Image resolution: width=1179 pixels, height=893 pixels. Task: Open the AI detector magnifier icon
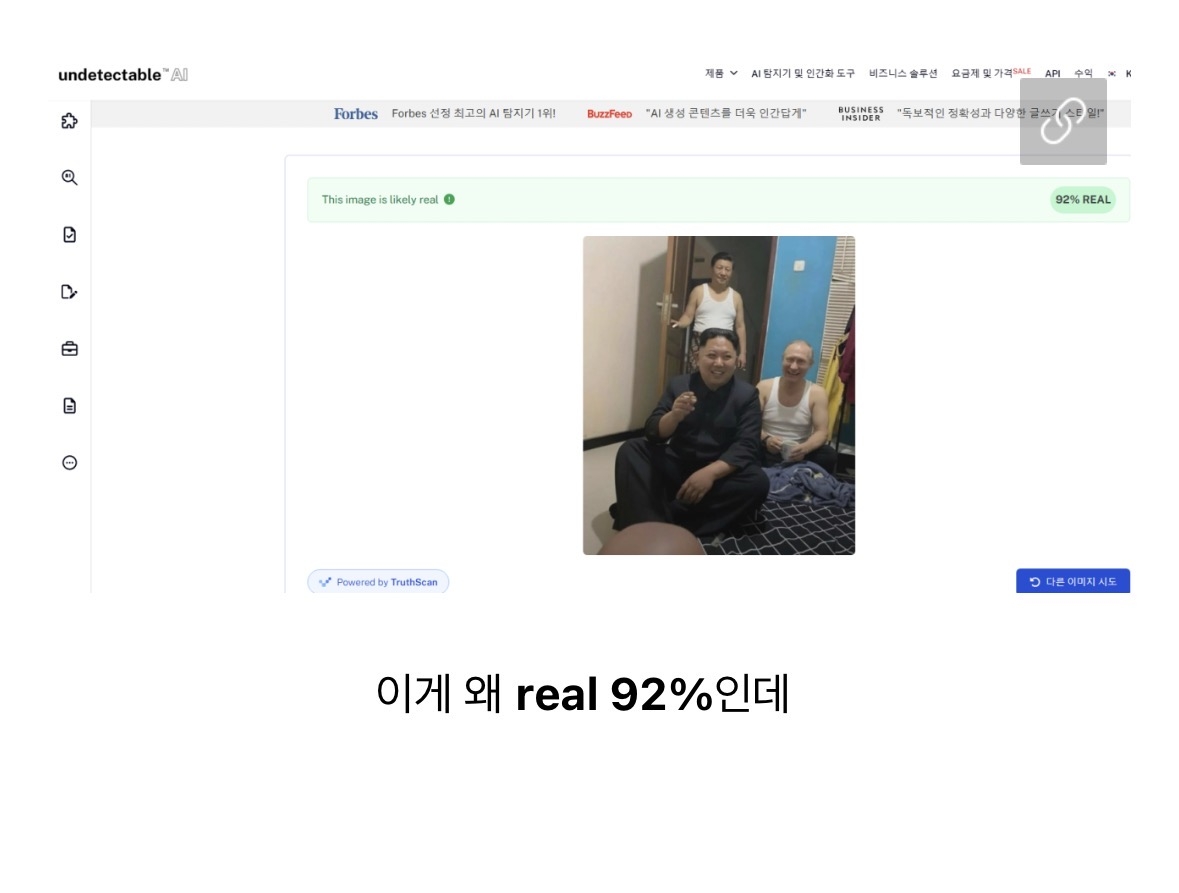click(x=69, y=178)
